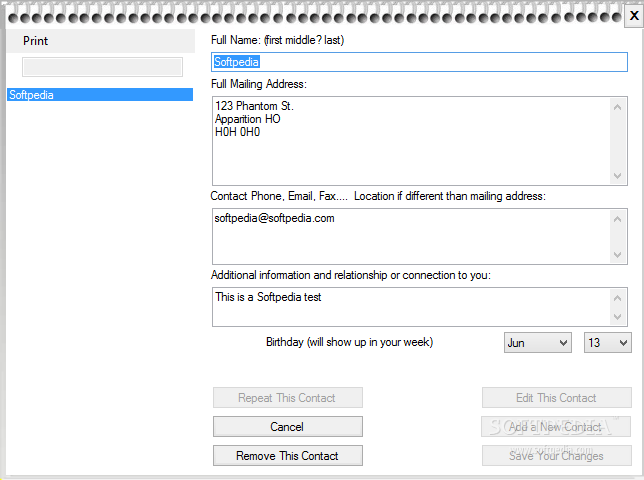
Task: Click additional information scroll down arrow
Action: coord(617,317)
